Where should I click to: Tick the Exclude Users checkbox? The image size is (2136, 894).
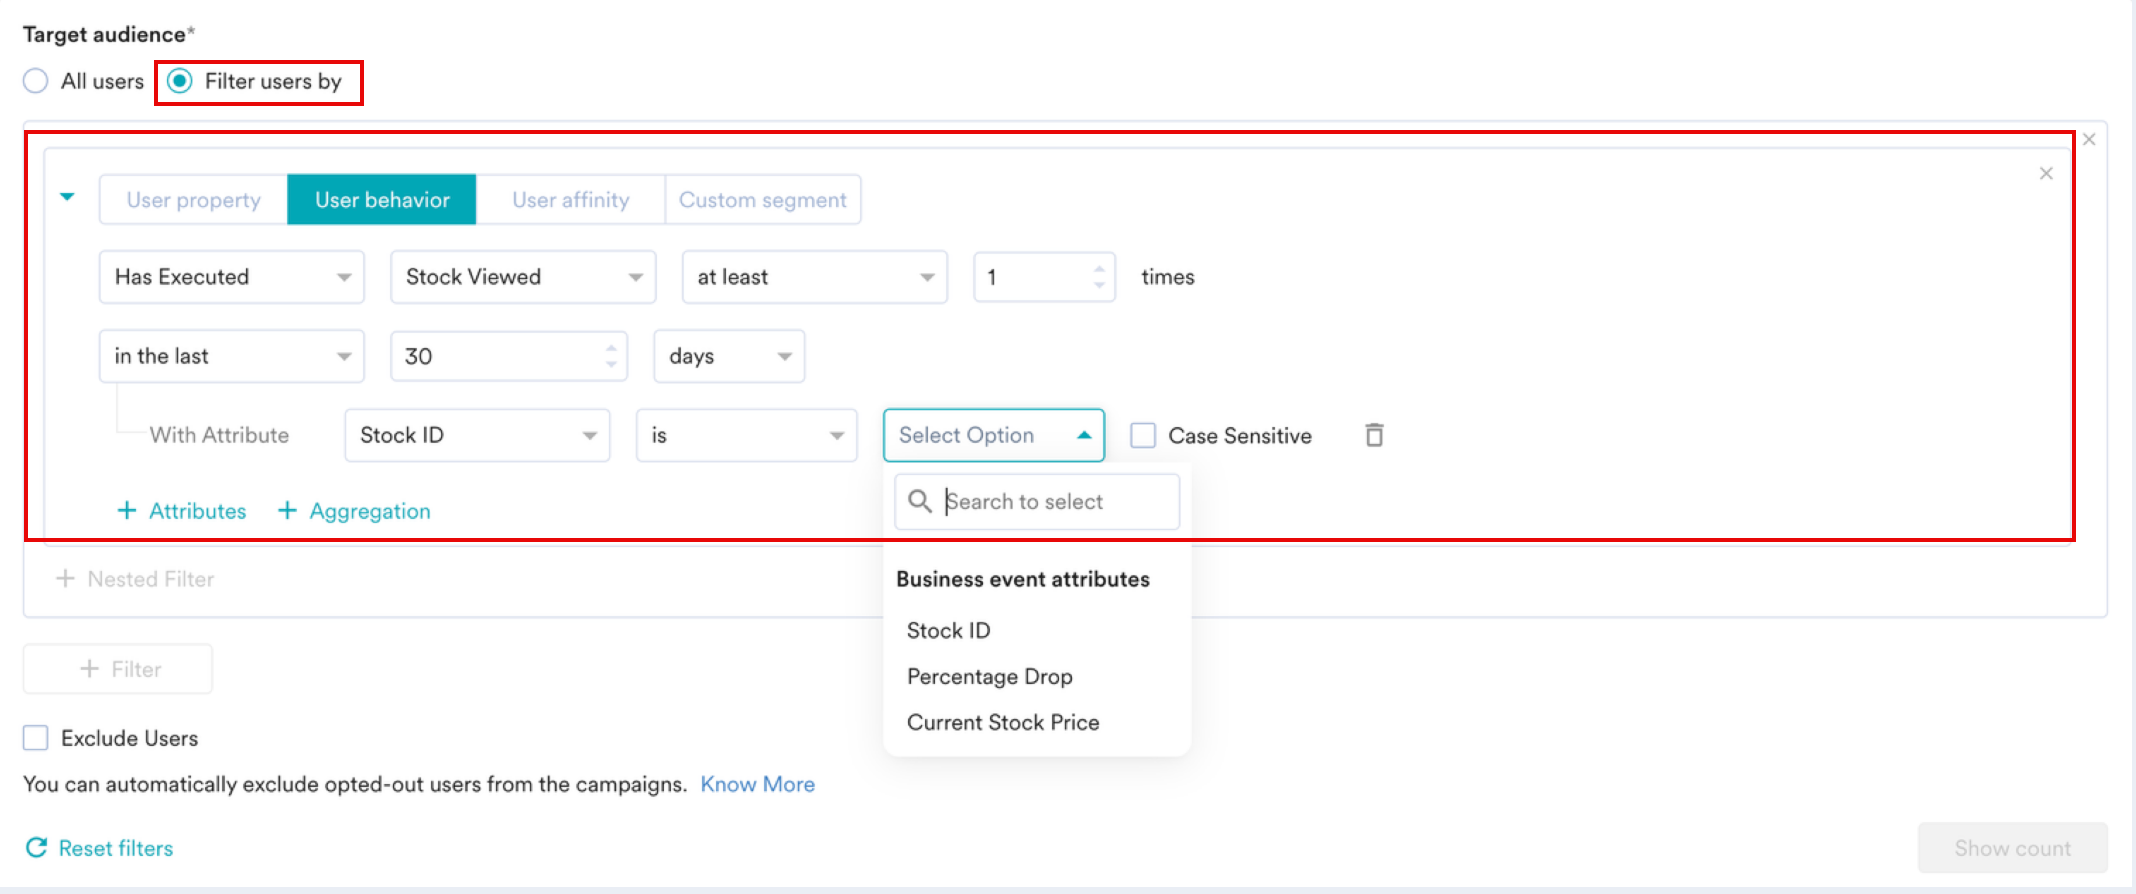pos(36,738)
